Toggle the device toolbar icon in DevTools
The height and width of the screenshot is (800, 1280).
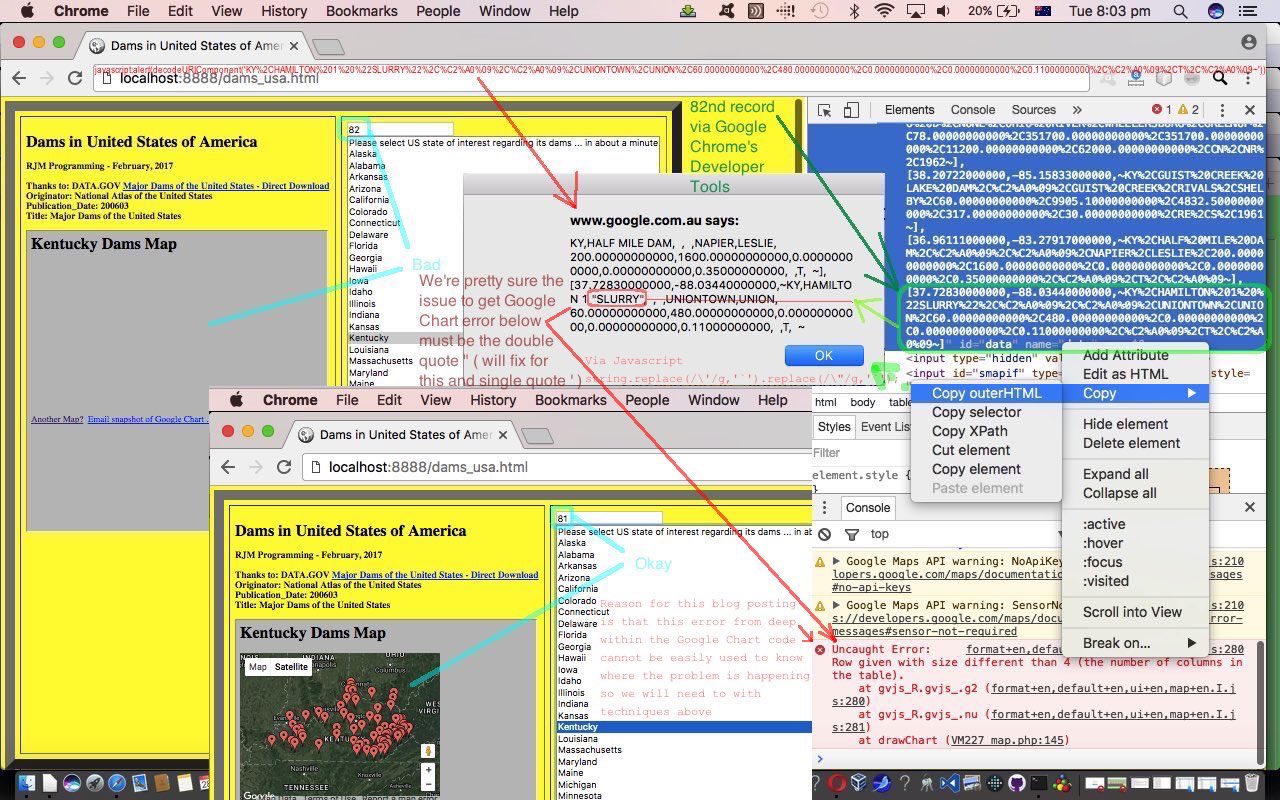pos(851,110)
